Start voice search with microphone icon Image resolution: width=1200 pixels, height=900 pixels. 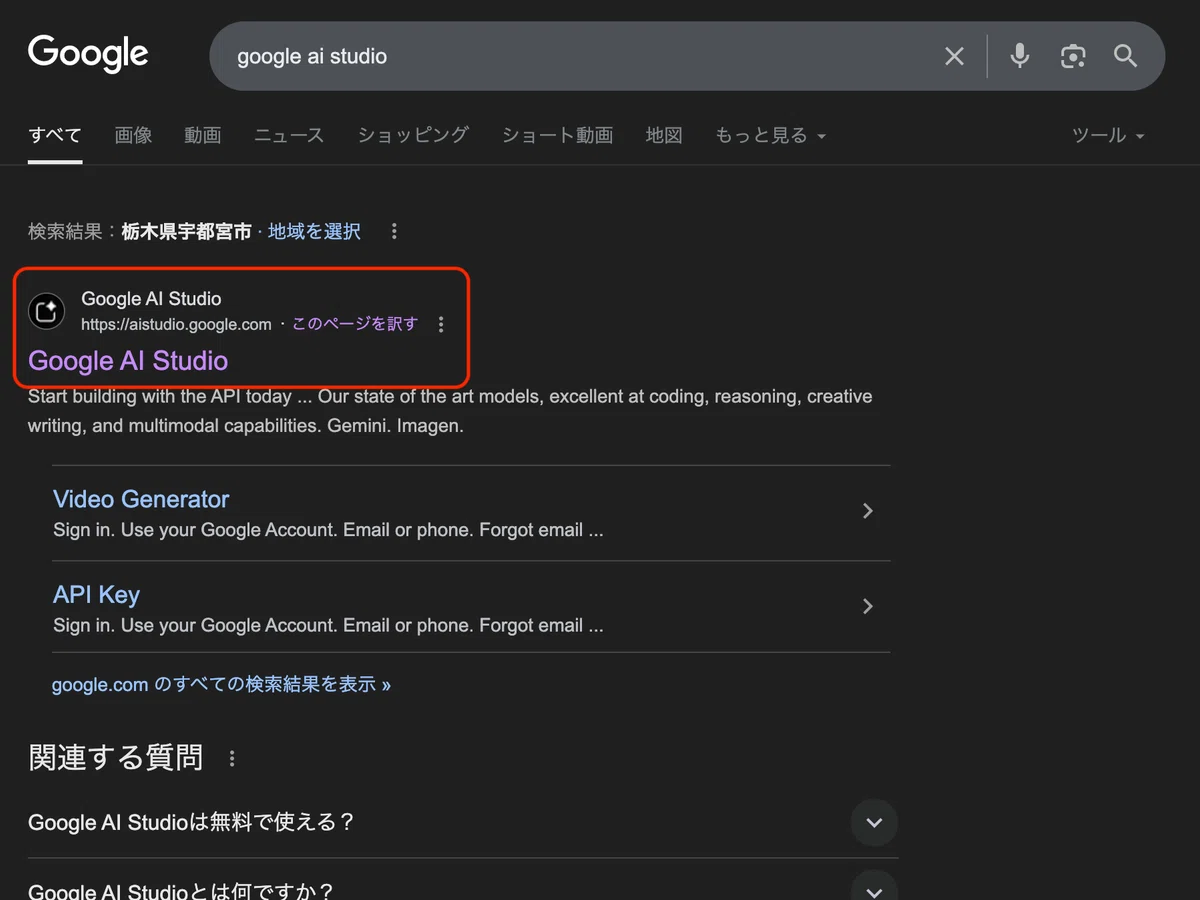click(1019, 56)
